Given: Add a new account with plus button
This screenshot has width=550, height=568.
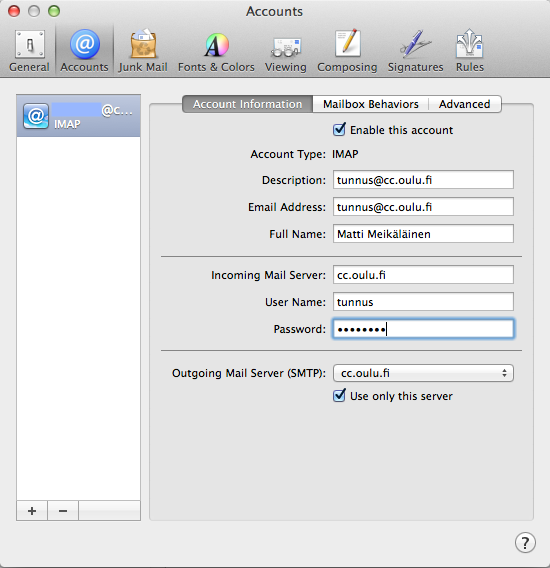Looking at the screenshot, I should (x=32, y=511).
